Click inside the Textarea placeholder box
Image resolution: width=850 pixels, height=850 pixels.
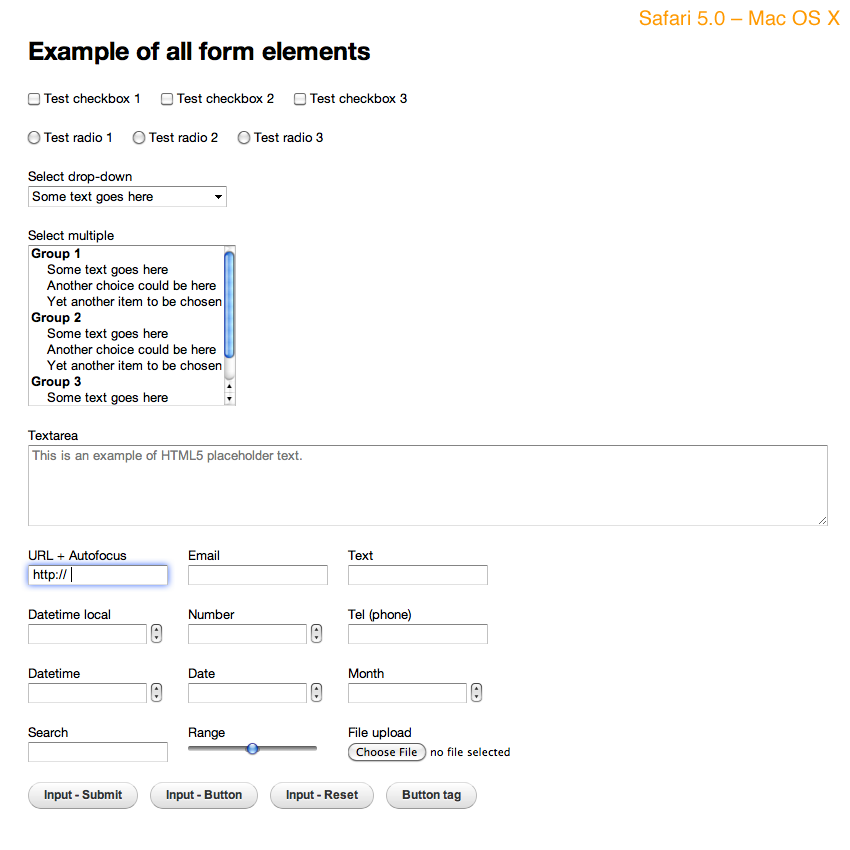427,485
